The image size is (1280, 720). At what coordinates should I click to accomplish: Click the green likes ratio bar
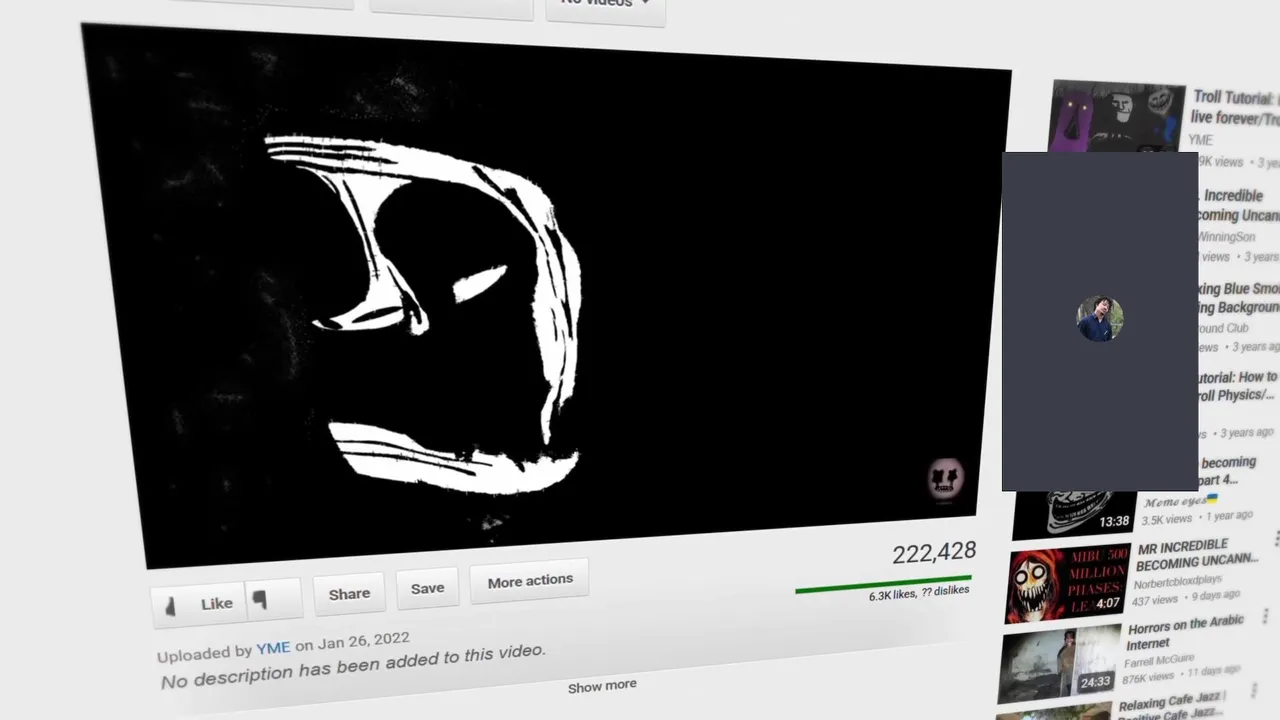[x=882, y=584]
